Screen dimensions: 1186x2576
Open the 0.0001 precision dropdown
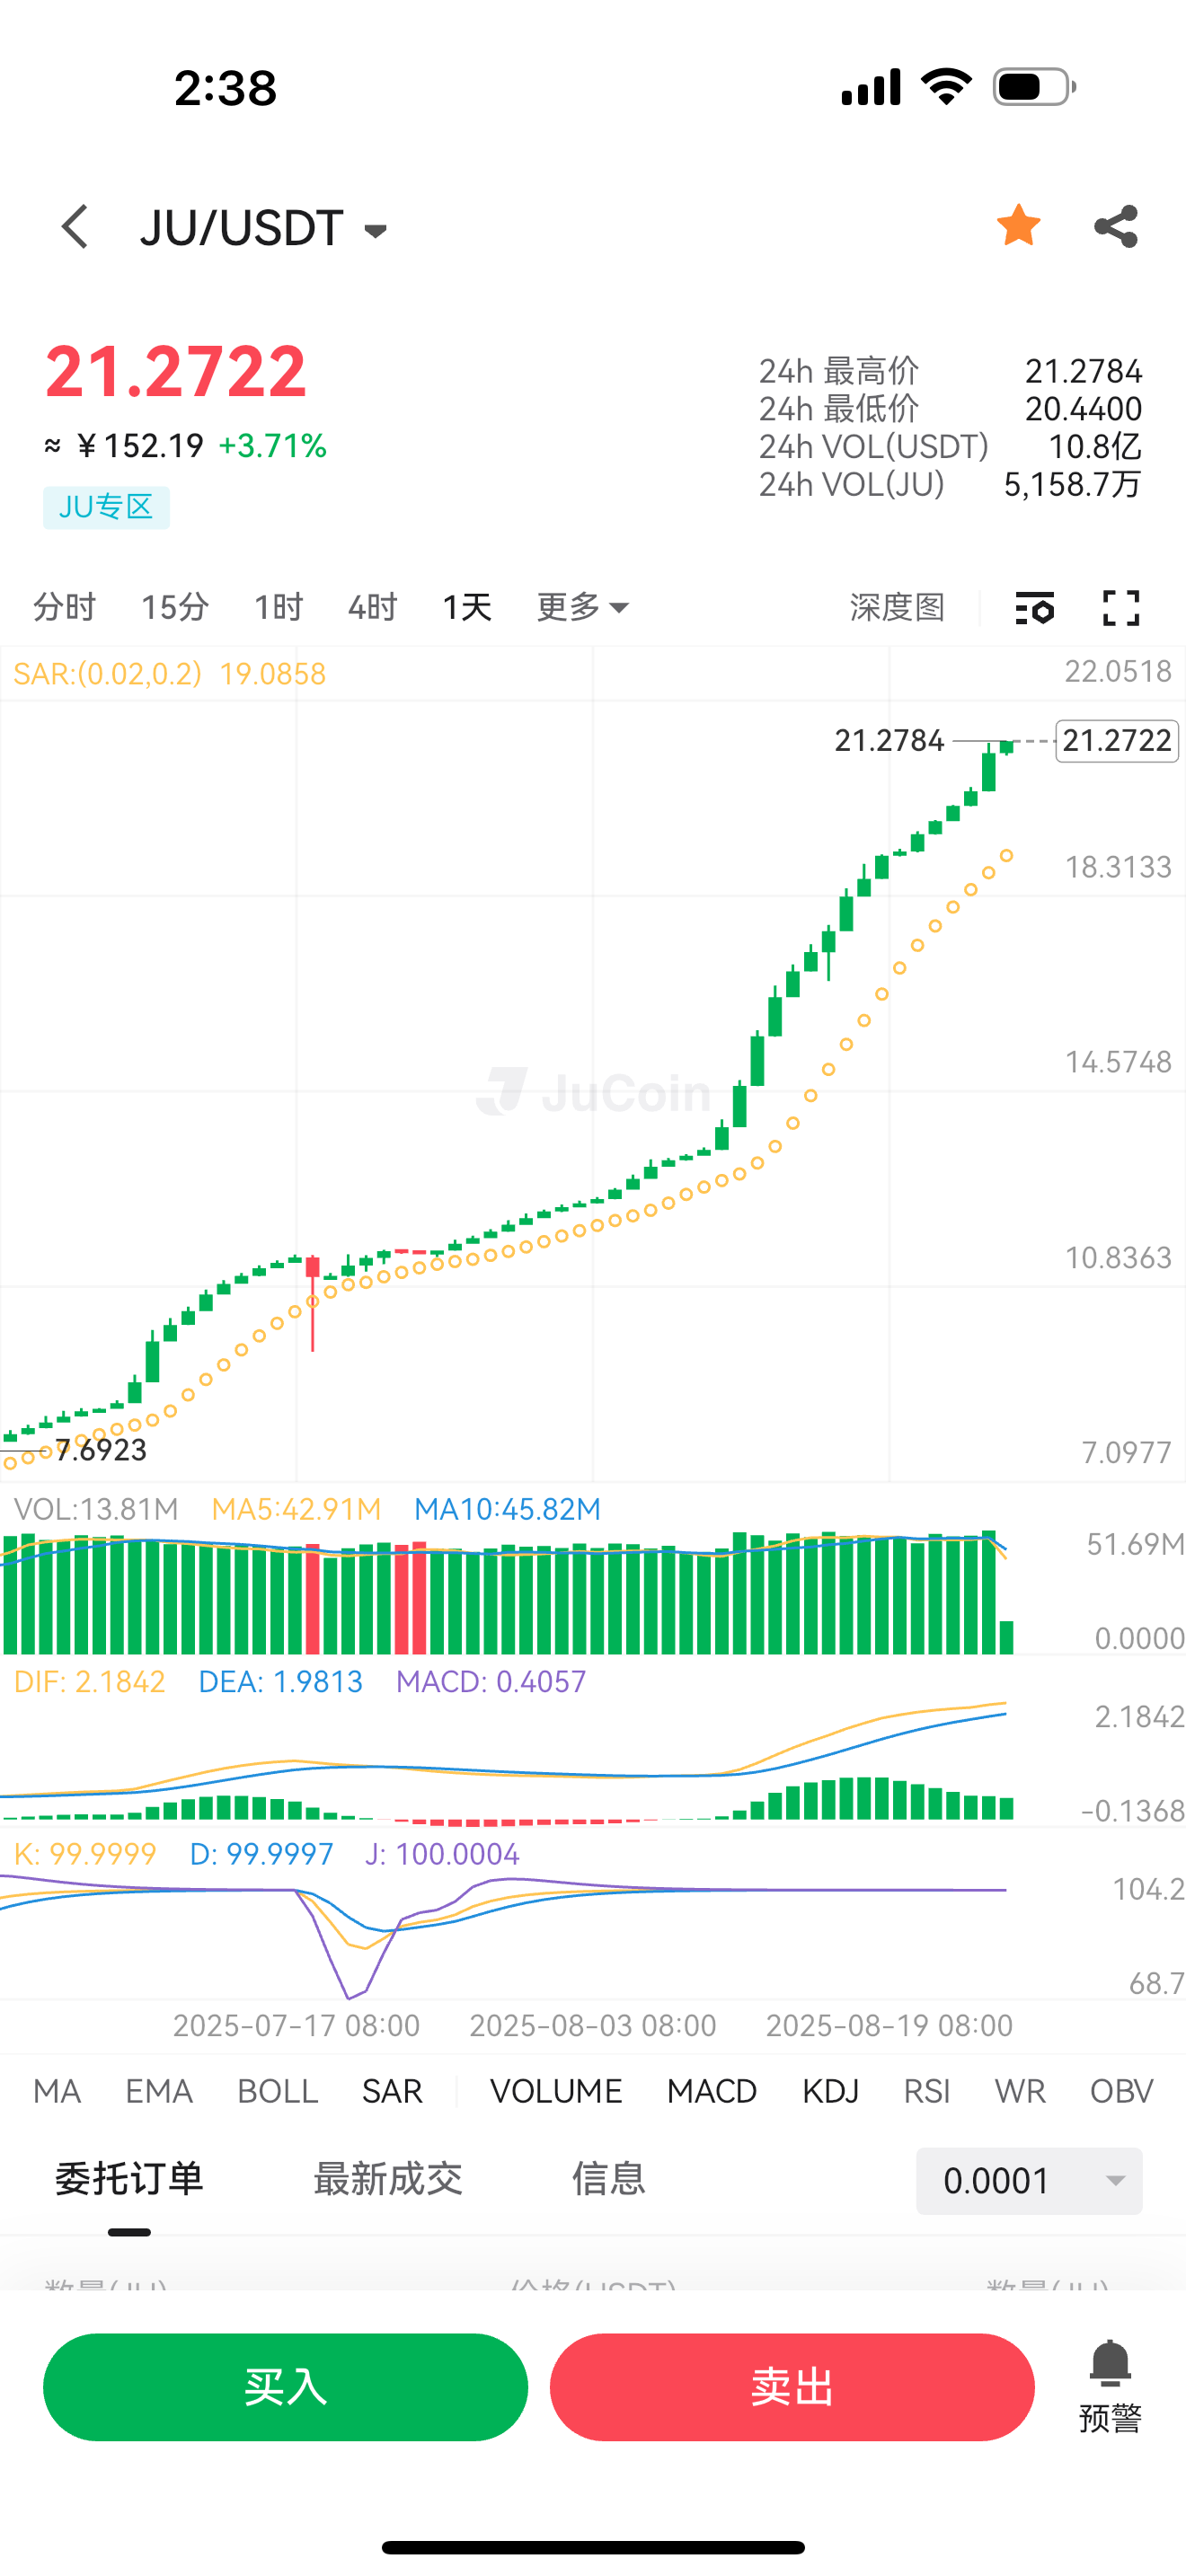point(1029,2181)
